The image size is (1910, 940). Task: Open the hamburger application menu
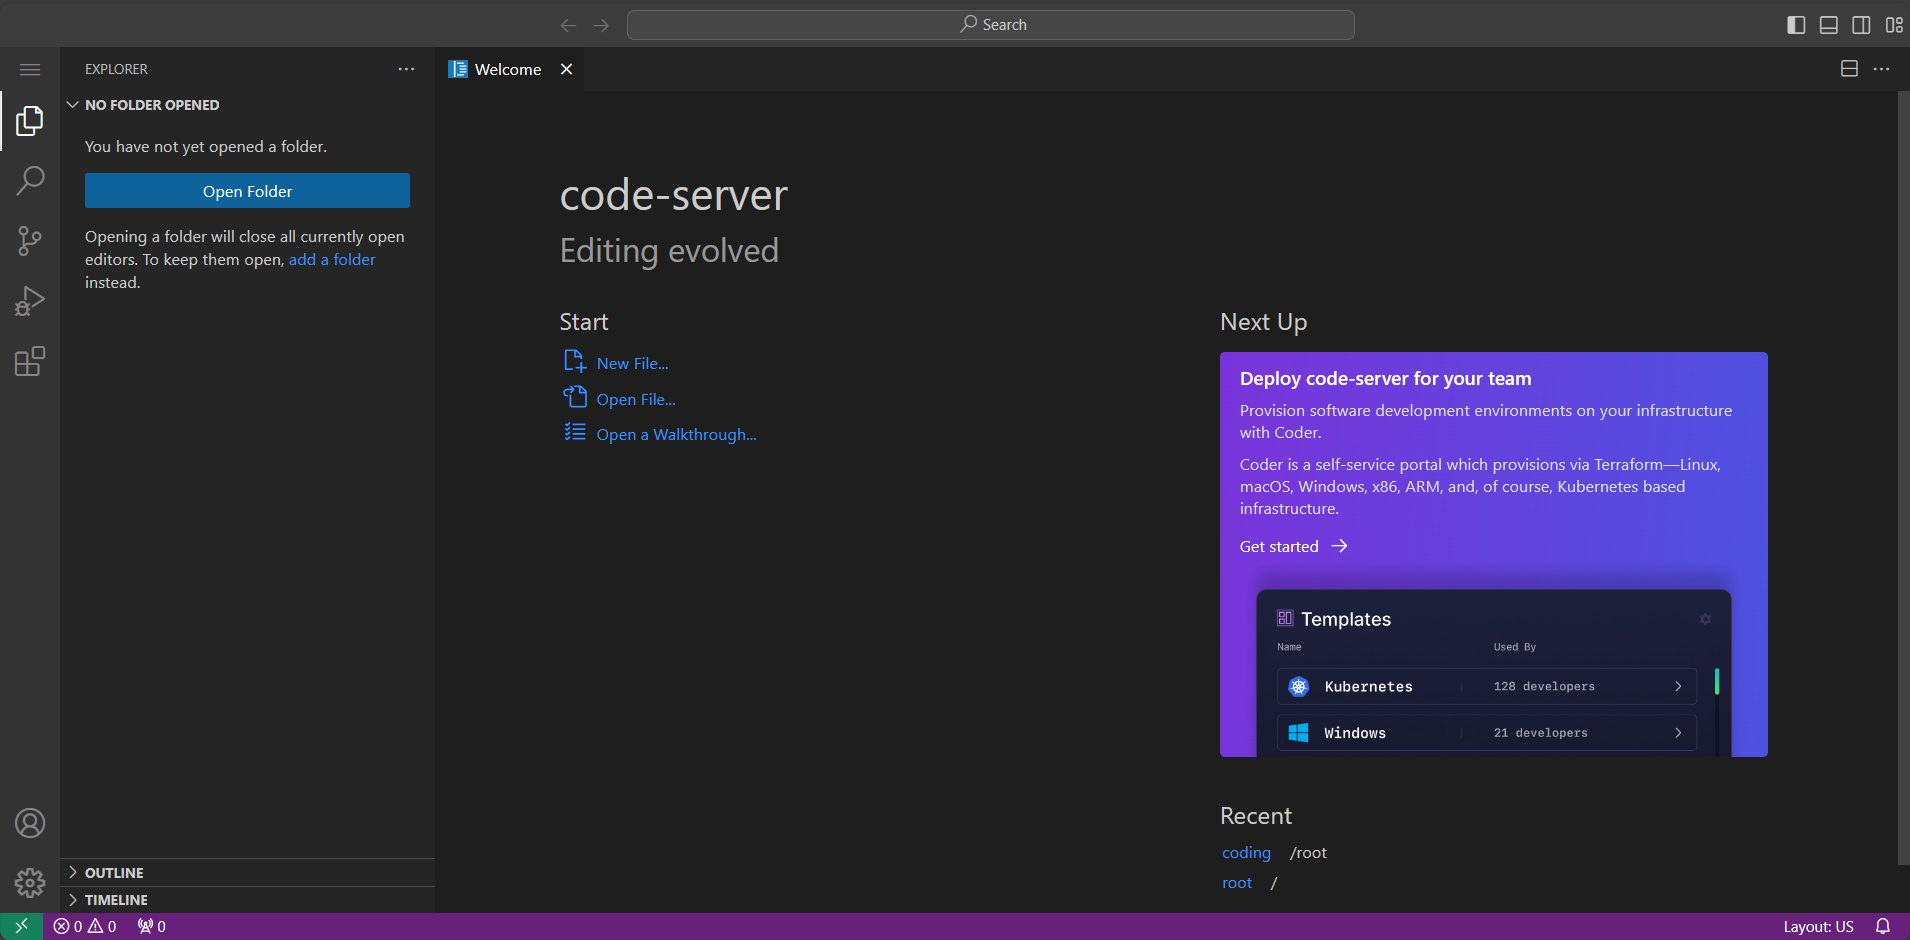click(x=30, y=69)
